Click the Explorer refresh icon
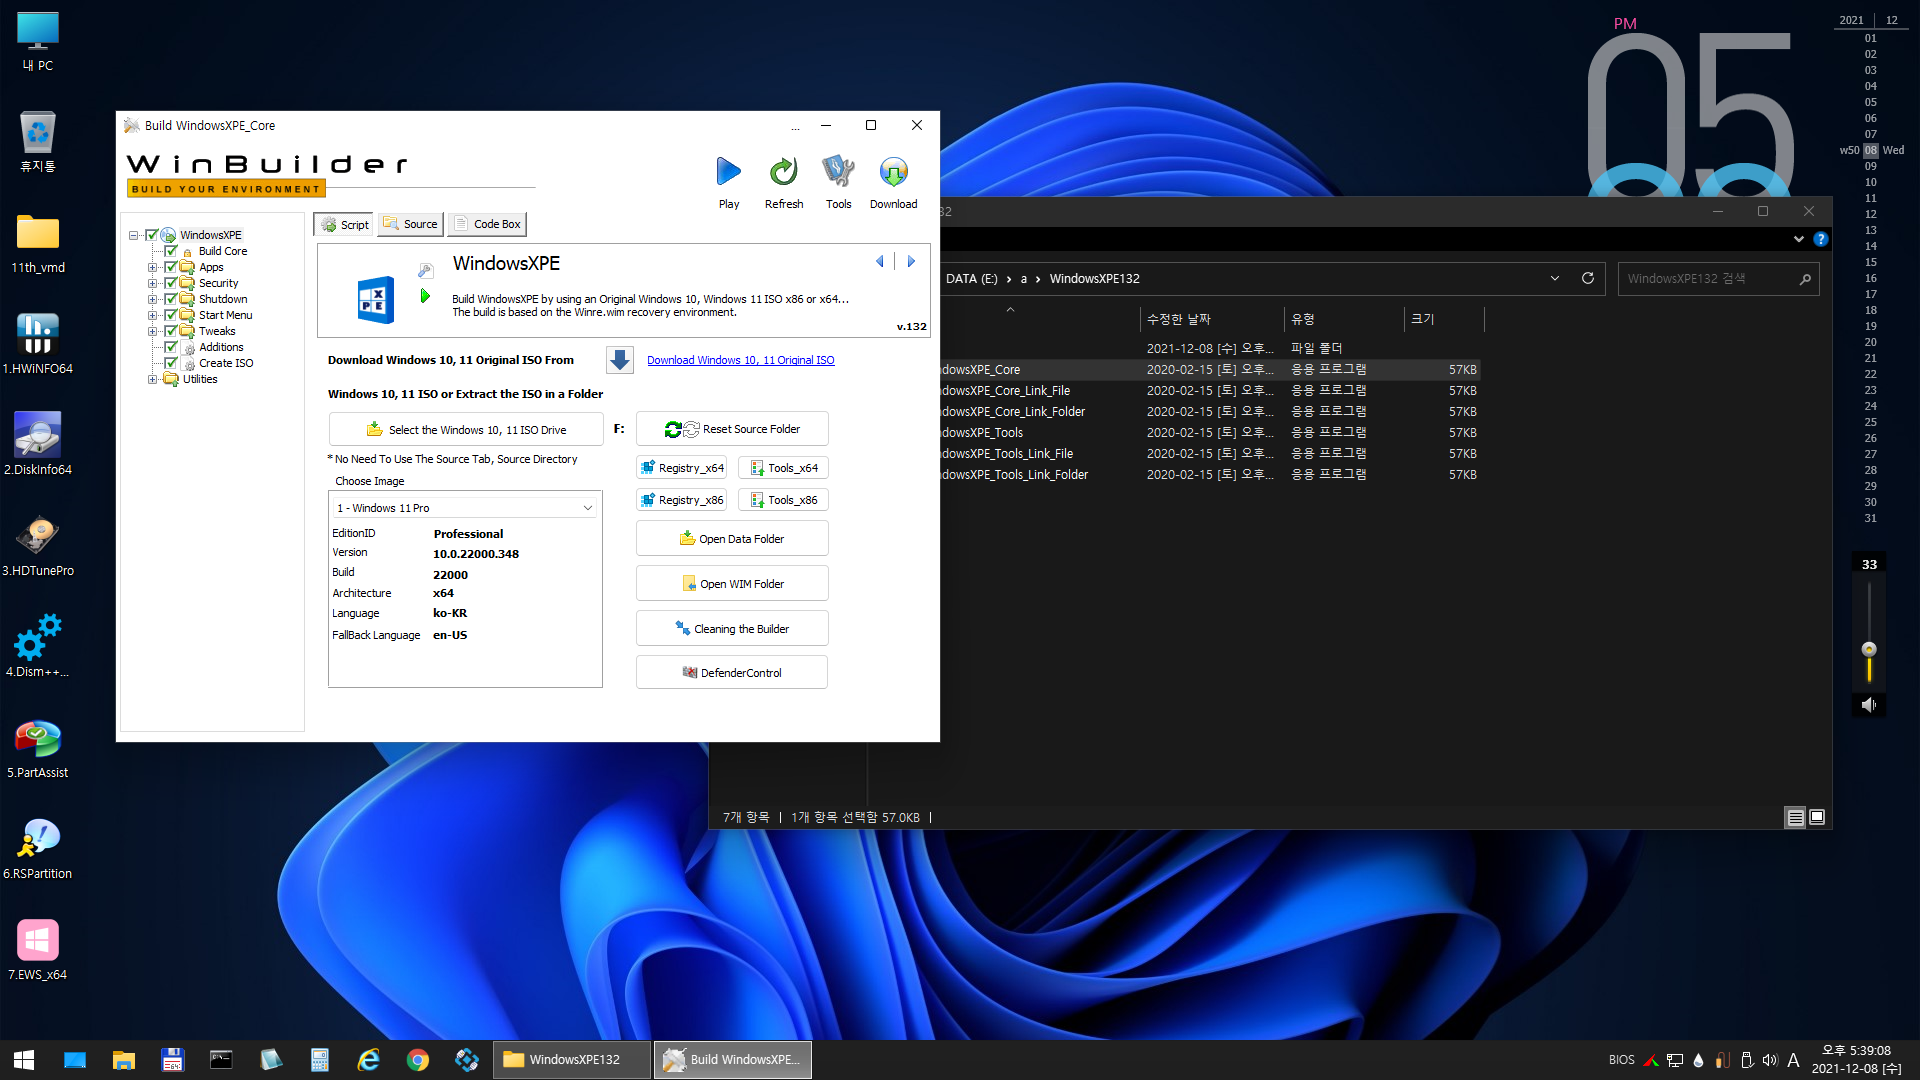 click(1587, 278)
